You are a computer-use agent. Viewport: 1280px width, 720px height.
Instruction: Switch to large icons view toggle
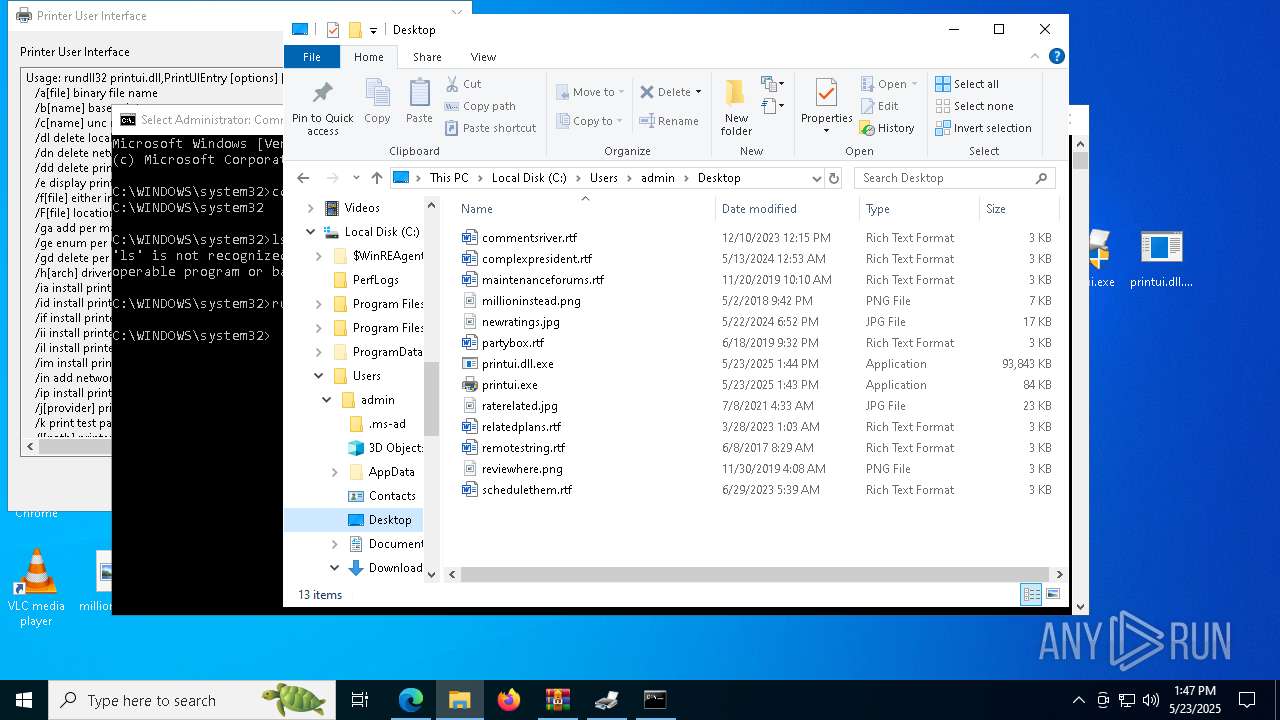coord(1052,594)
